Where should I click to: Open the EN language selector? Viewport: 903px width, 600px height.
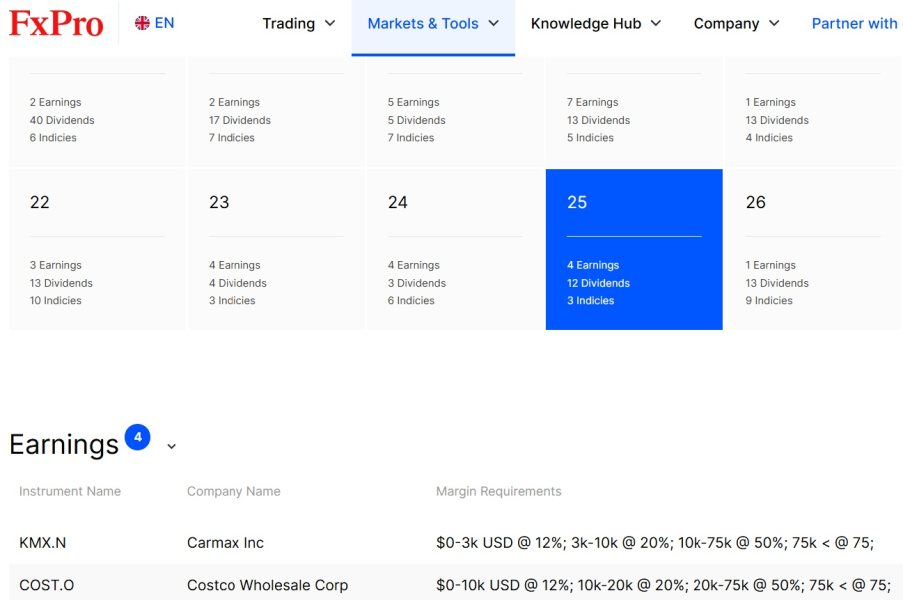click(164, 23)
